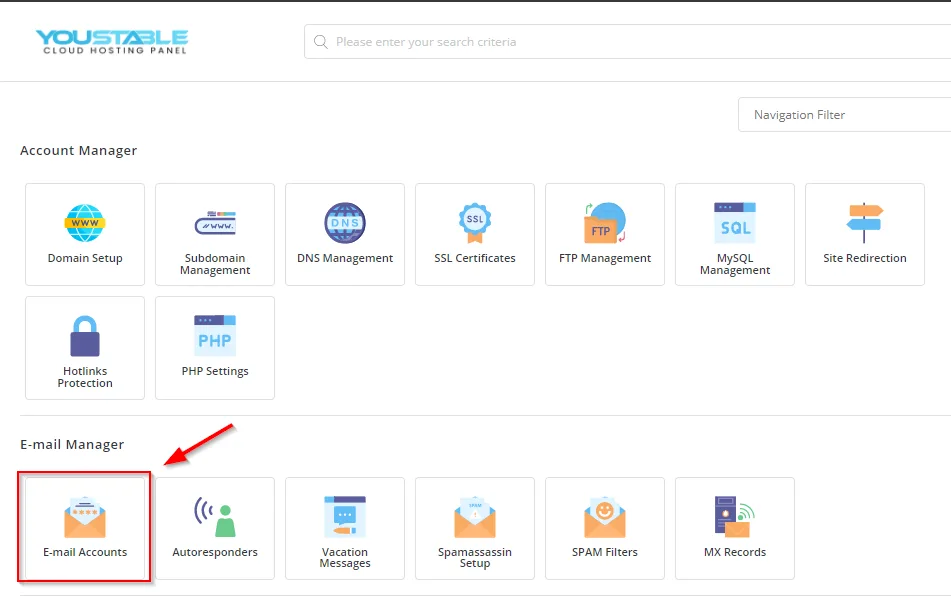
Task: Open Vacation Messages
Action: point(344,528)
